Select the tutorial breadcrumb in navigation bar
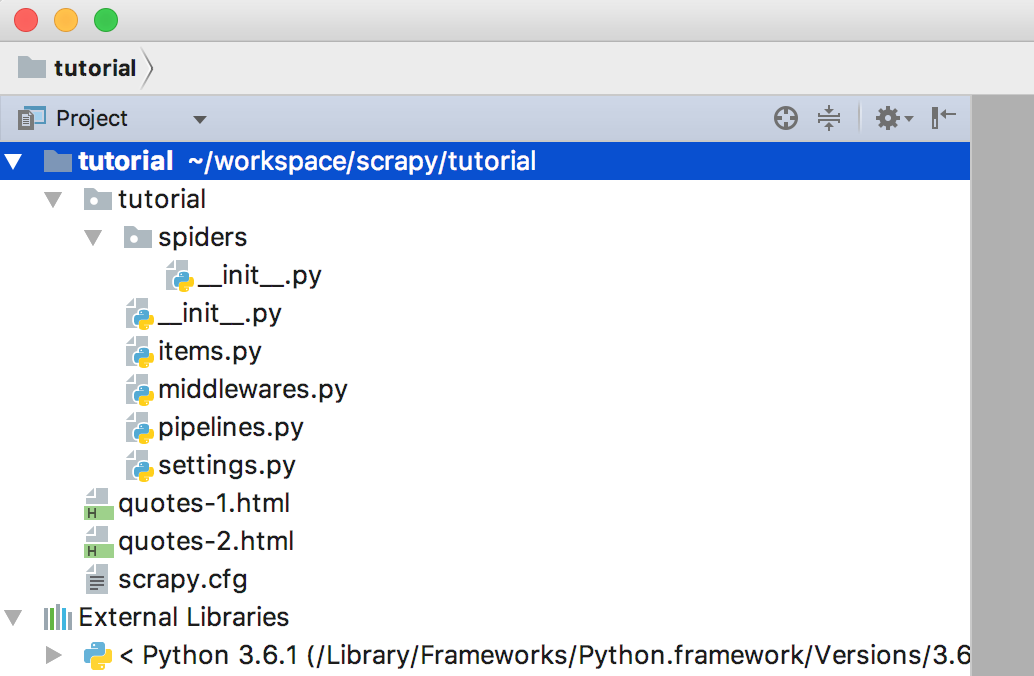Viewport: 1034px width, 676px height. [94, 68]
